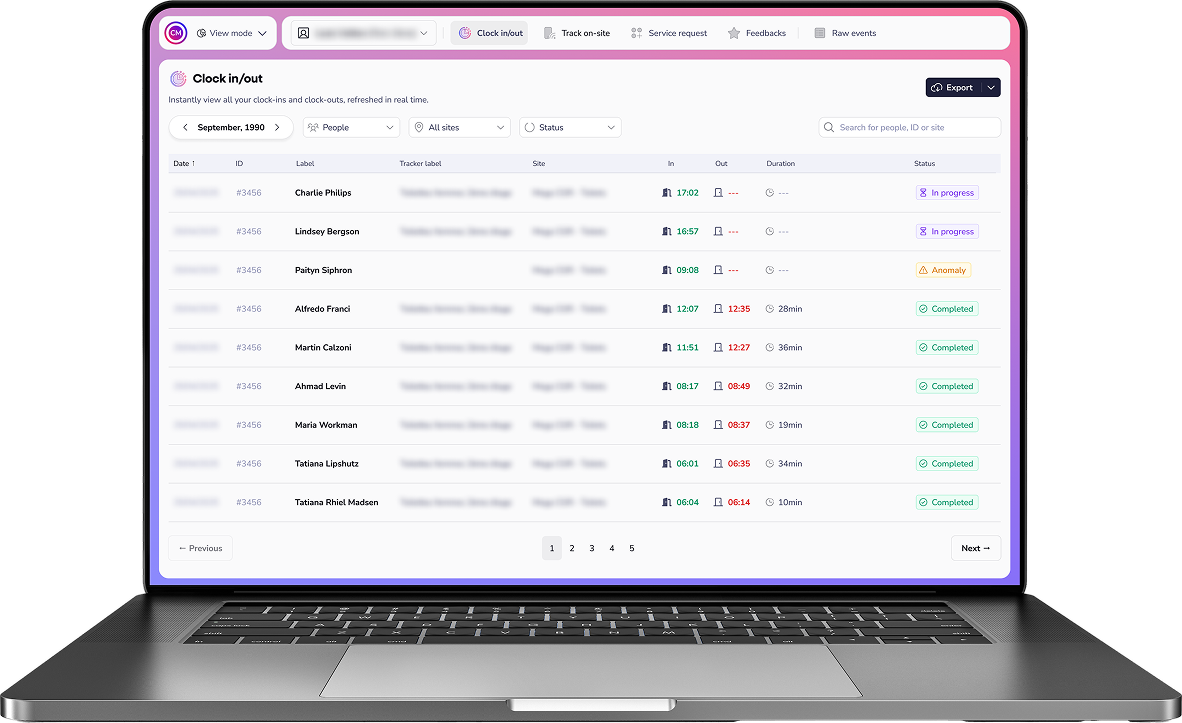Click In progress badge for Lindsey Bergson
Screen dimensions: 1182x723
click(x=947, y=231)
